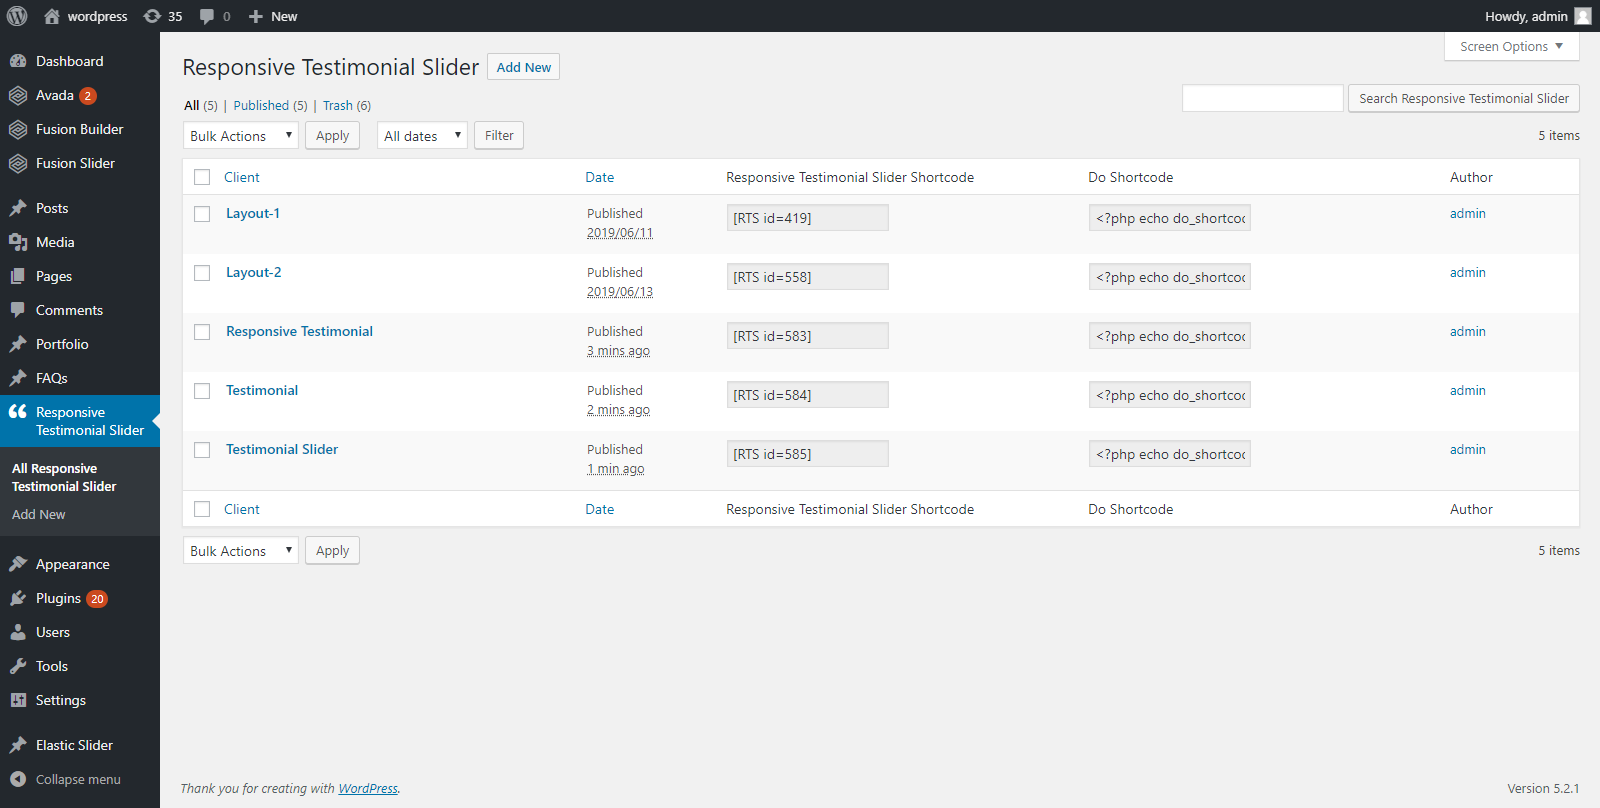This screenshot has width=1600, height=808.
Task: Open Add New in sidebar submenu
Action: tap(39, 514)
